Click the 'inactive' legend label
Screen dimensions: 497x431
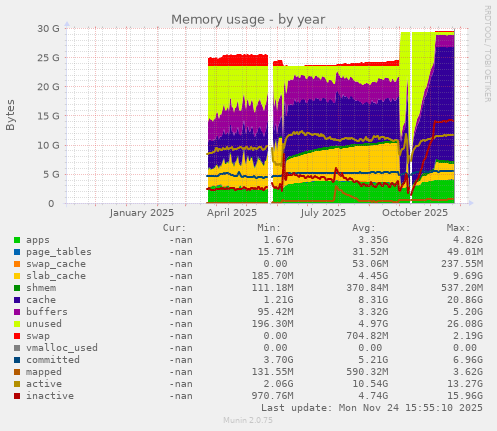50,396
